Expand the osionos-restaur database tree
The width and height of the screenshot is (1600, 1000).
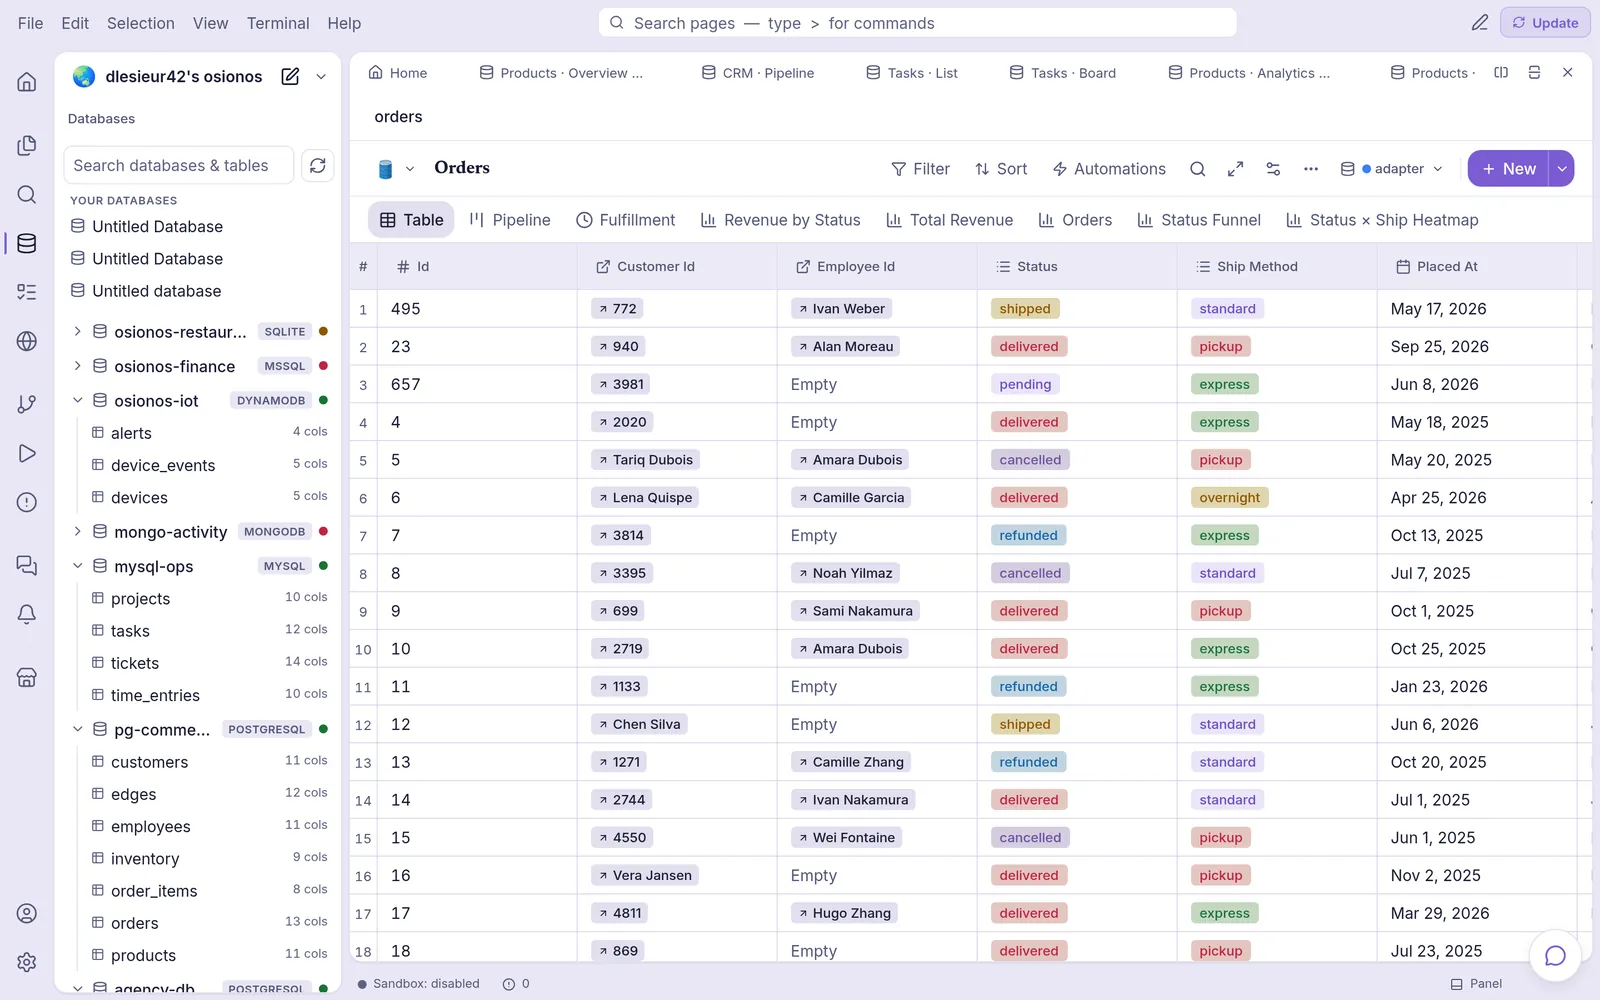pos(77,331)
